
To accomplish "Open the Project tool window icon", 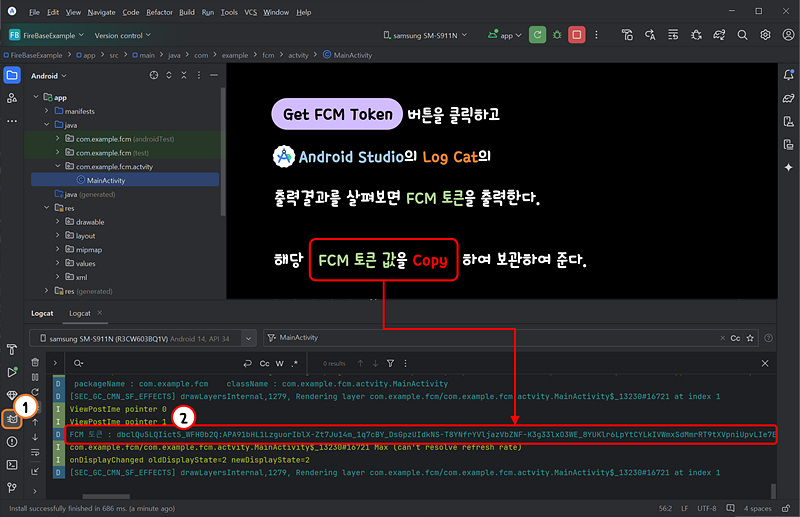I will [12, 75].
